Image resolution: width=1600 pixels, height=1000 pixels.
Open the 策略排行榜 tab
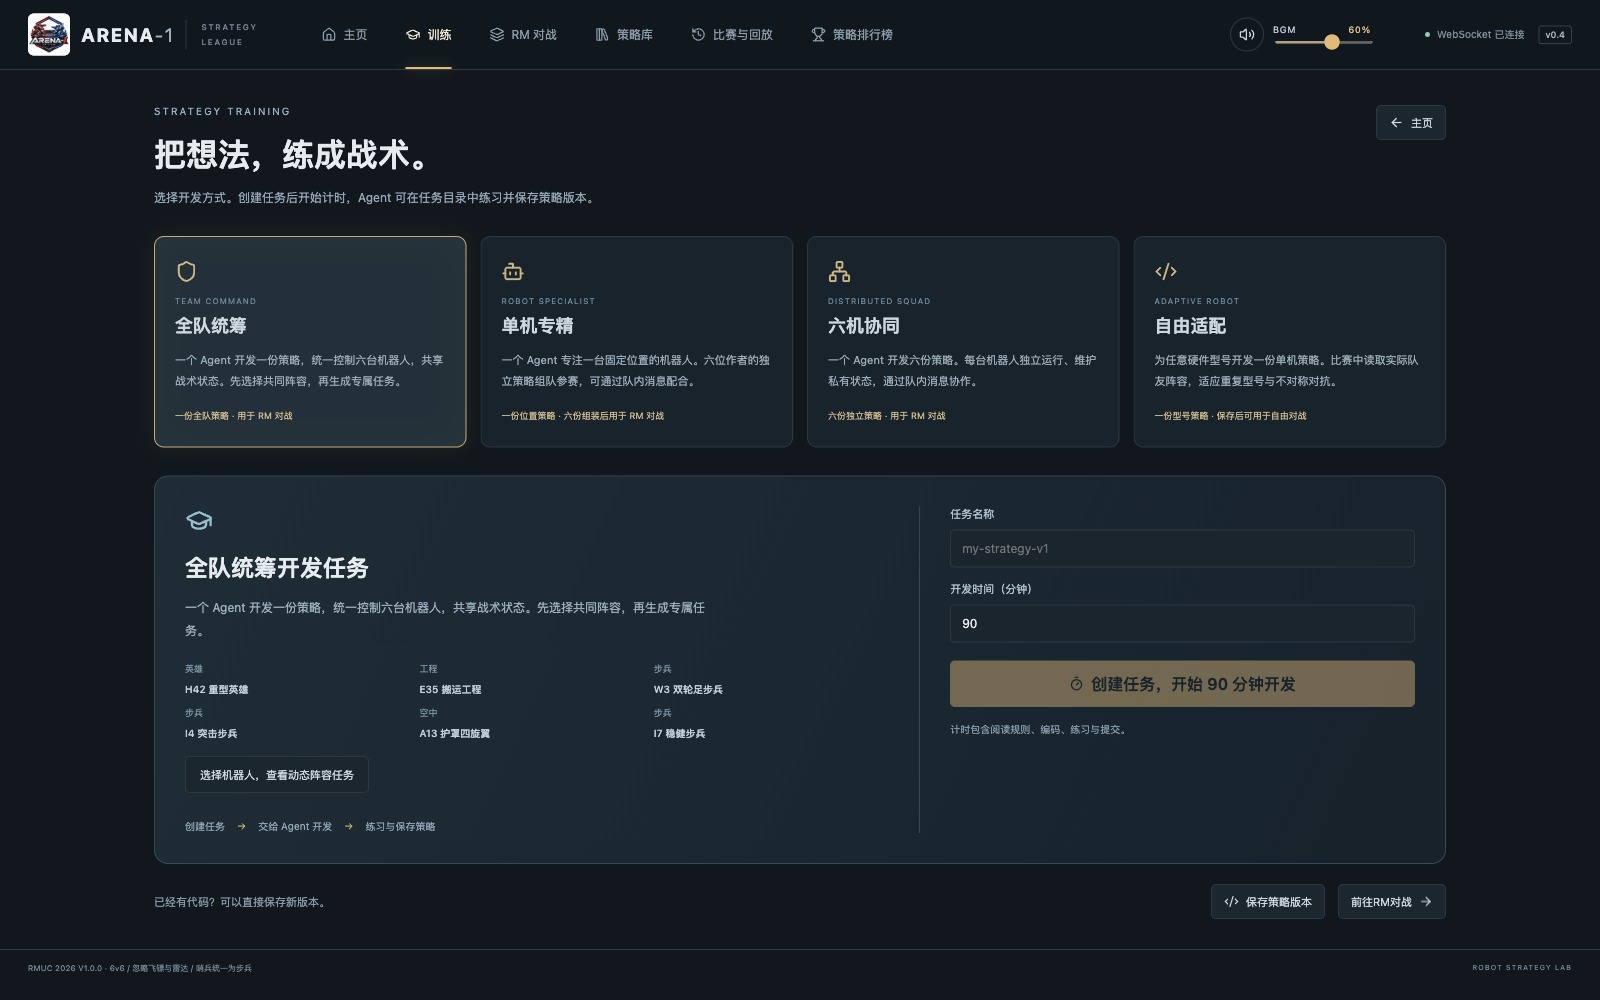point(852,34)
